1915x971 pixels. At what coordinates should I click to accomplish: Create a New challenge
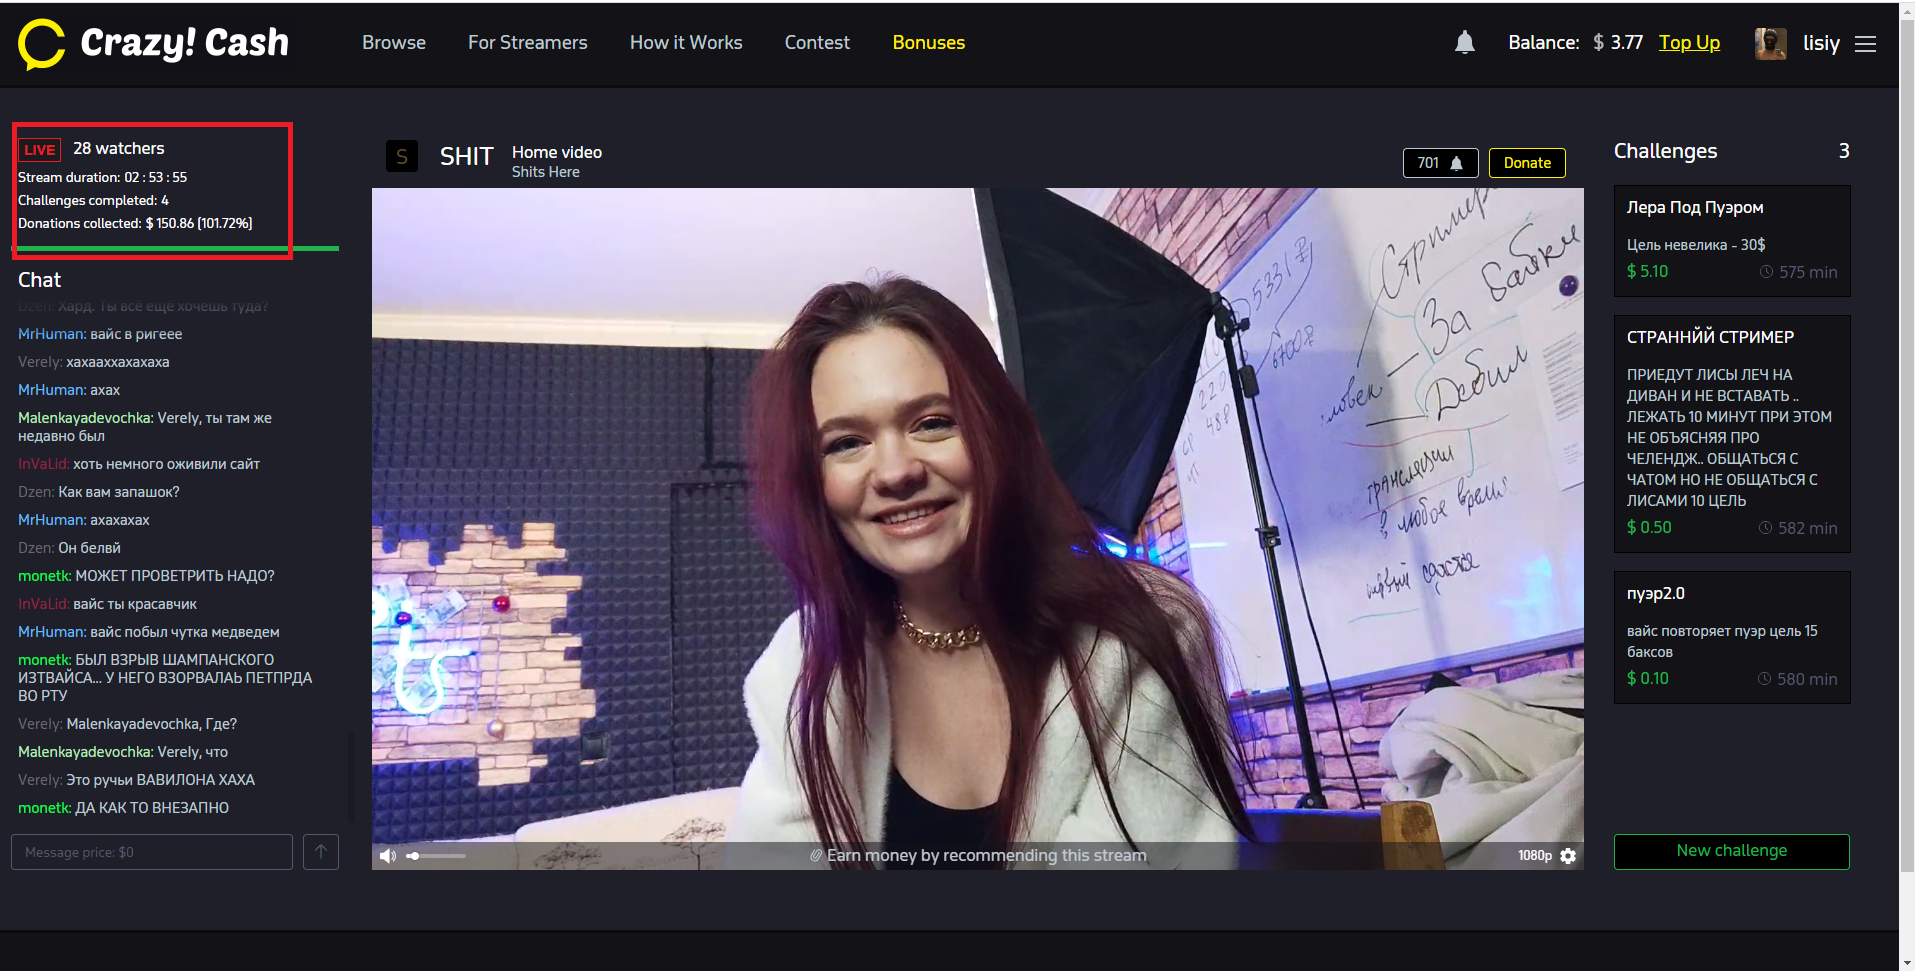[1731, 851]
